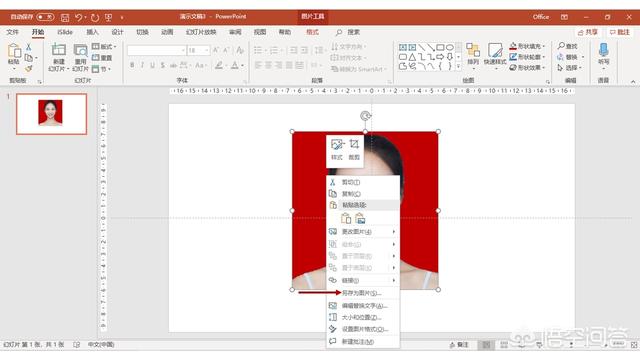
Task: Click the 批注 (Comments) button
Action: (x=620, y=32)
